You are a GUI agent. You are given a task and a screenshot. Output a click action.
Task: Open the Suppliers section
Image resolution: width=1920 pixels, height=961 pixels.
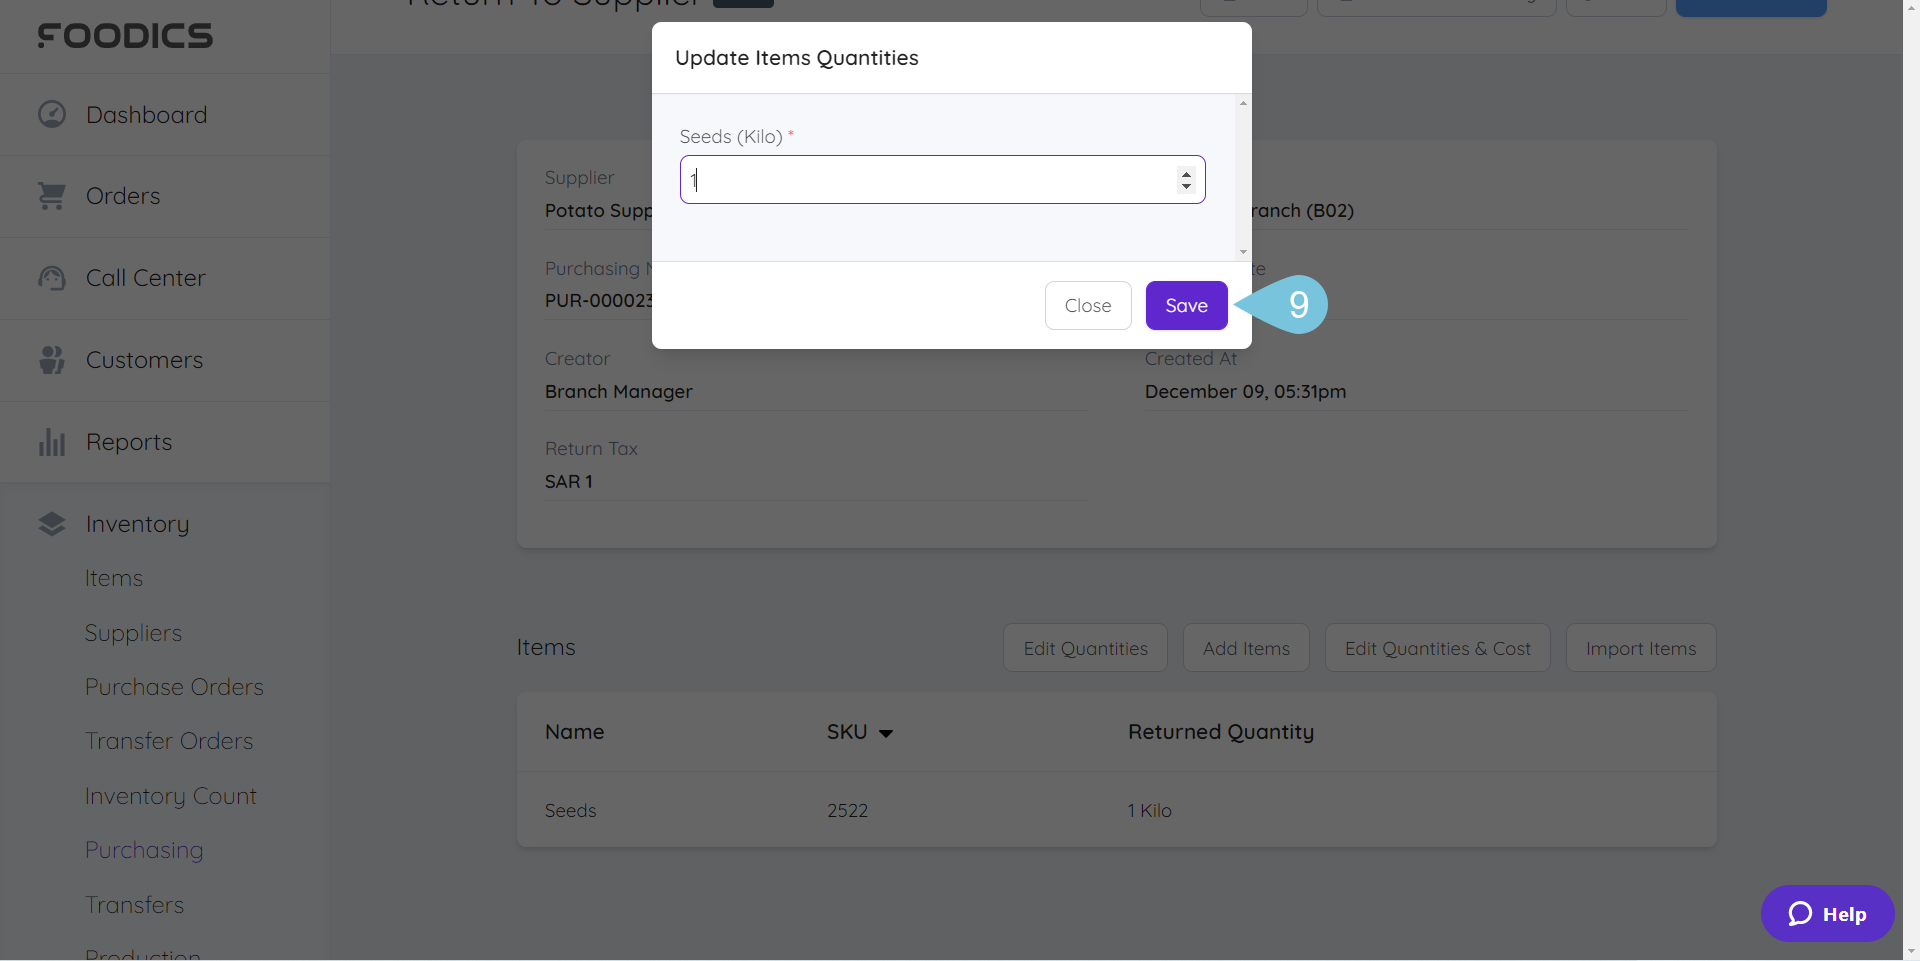click(x=133, y=632)
